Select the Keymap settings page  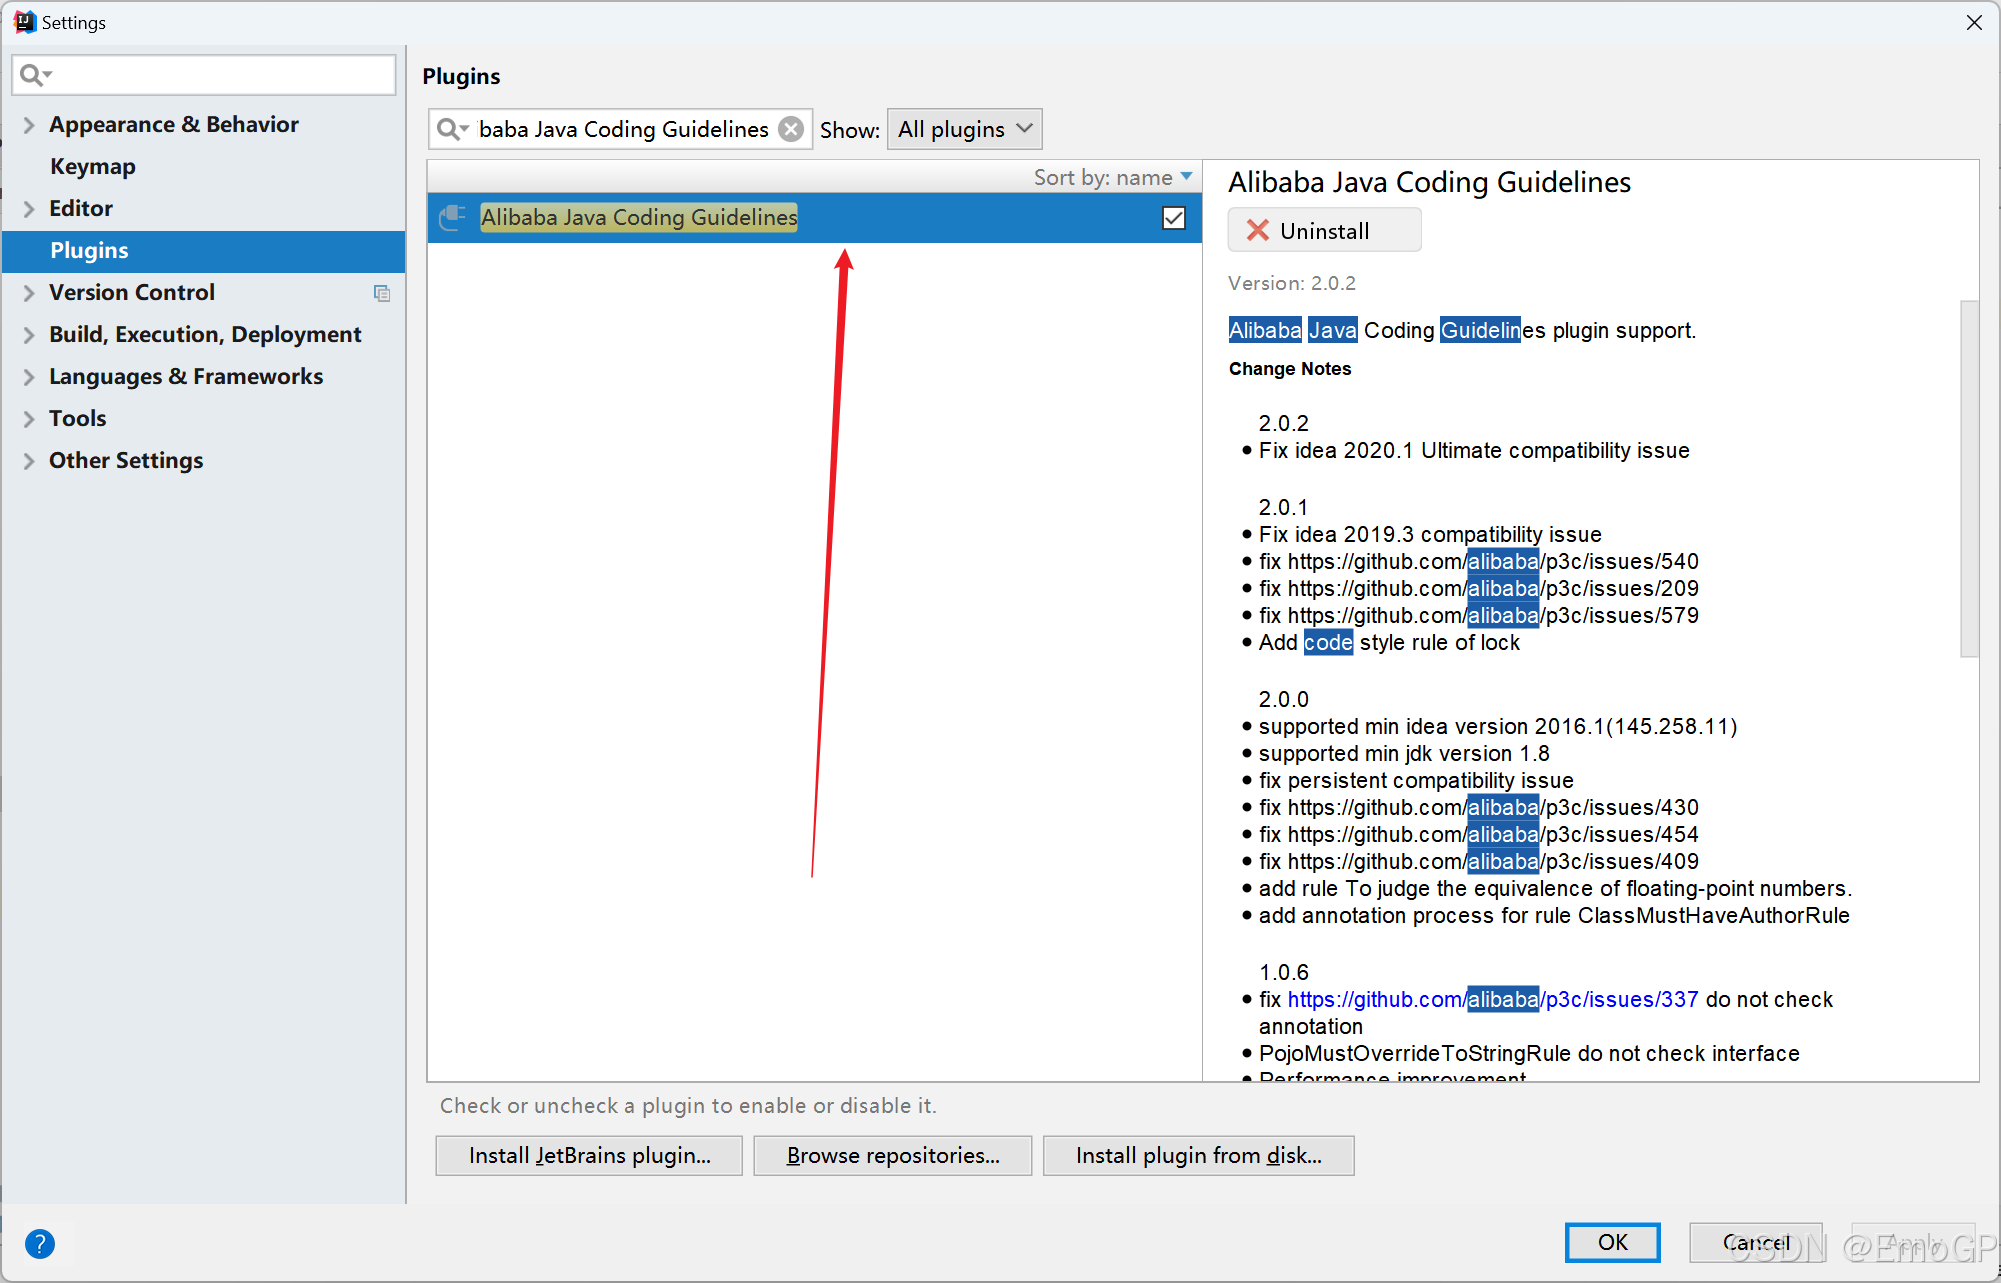pos(93,167)
